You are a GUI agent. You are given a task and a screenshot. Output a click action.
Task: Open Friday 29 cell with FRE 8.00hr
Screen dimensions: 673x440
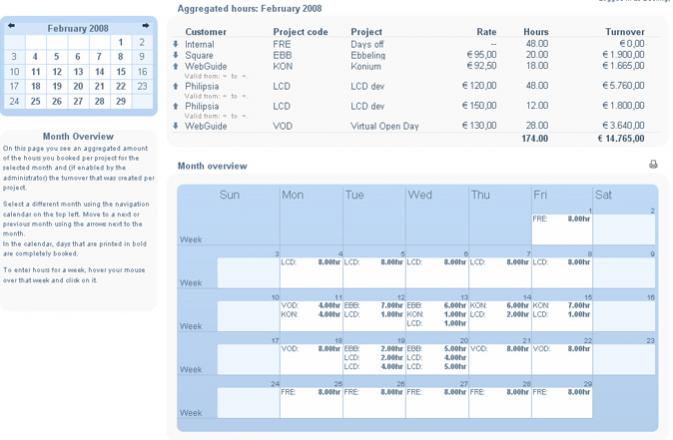562,403
